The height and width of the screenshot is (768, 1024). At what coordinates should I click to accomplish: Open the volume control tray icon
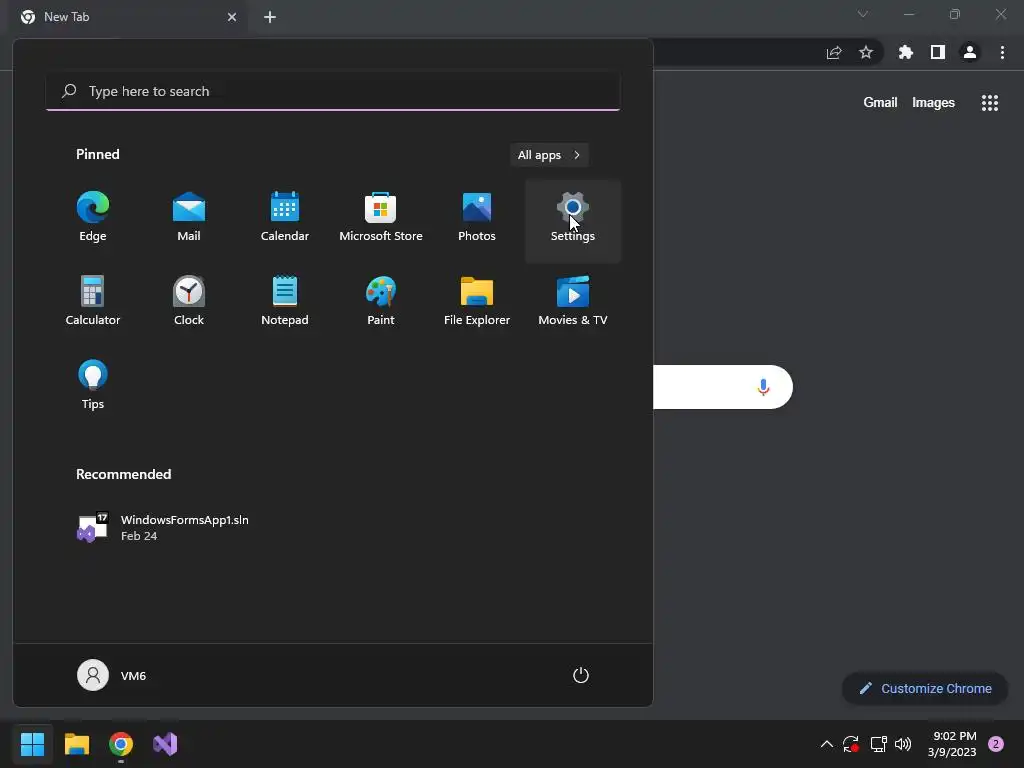(903, 744)
